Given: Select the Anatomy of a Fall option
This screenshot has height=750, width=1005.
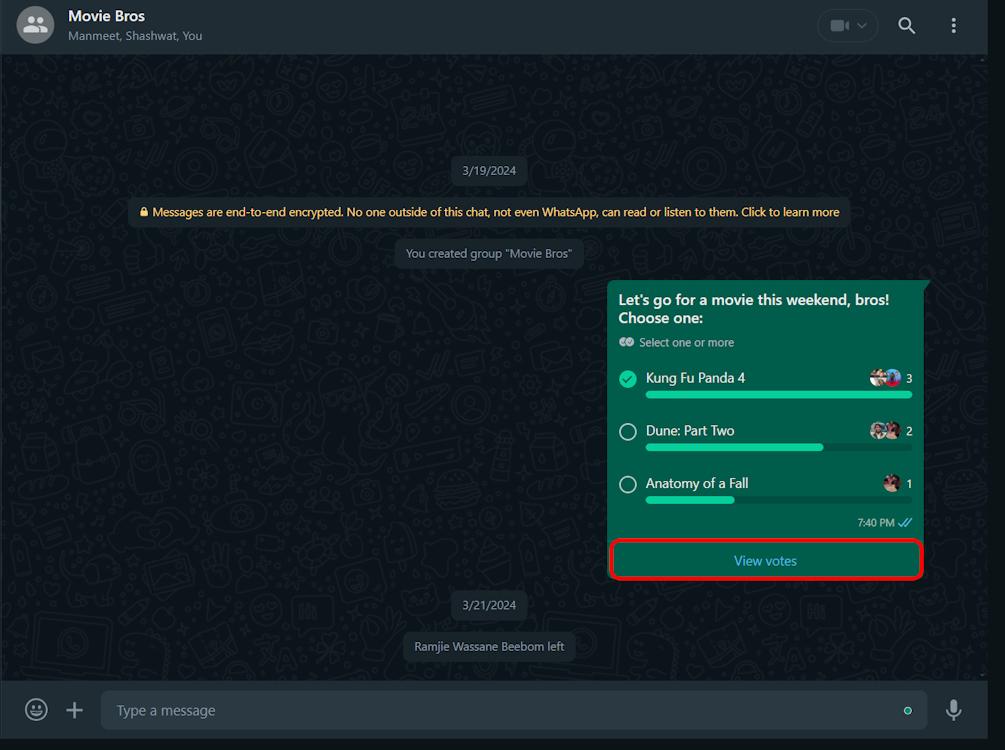Looking at the screenshot, I should click(x=627, y=484).
